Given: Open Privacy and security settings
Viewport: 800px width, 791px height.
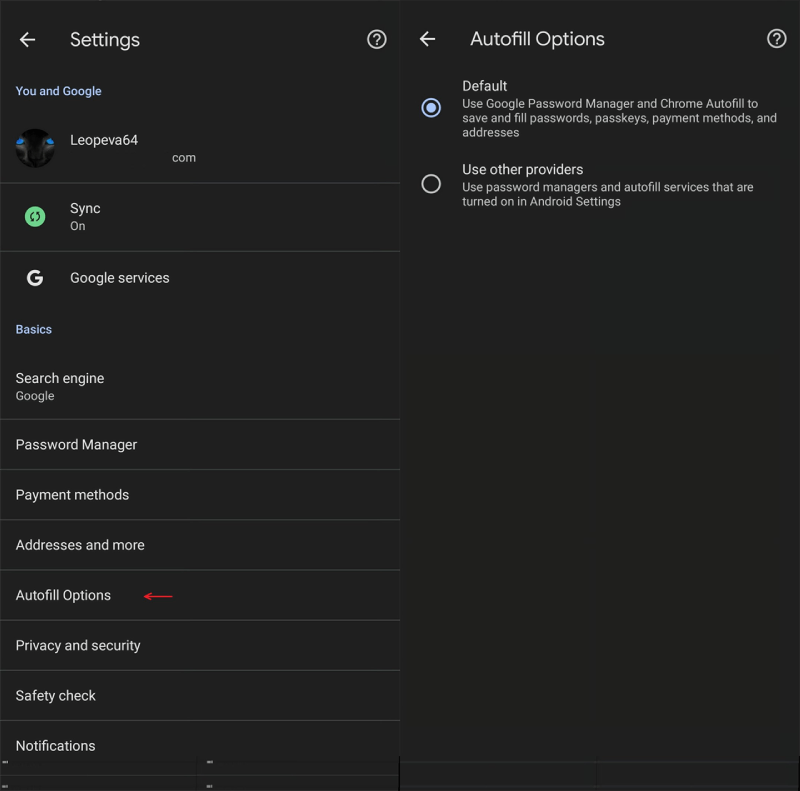Looking at the screenshot, I should click(78, 645).
